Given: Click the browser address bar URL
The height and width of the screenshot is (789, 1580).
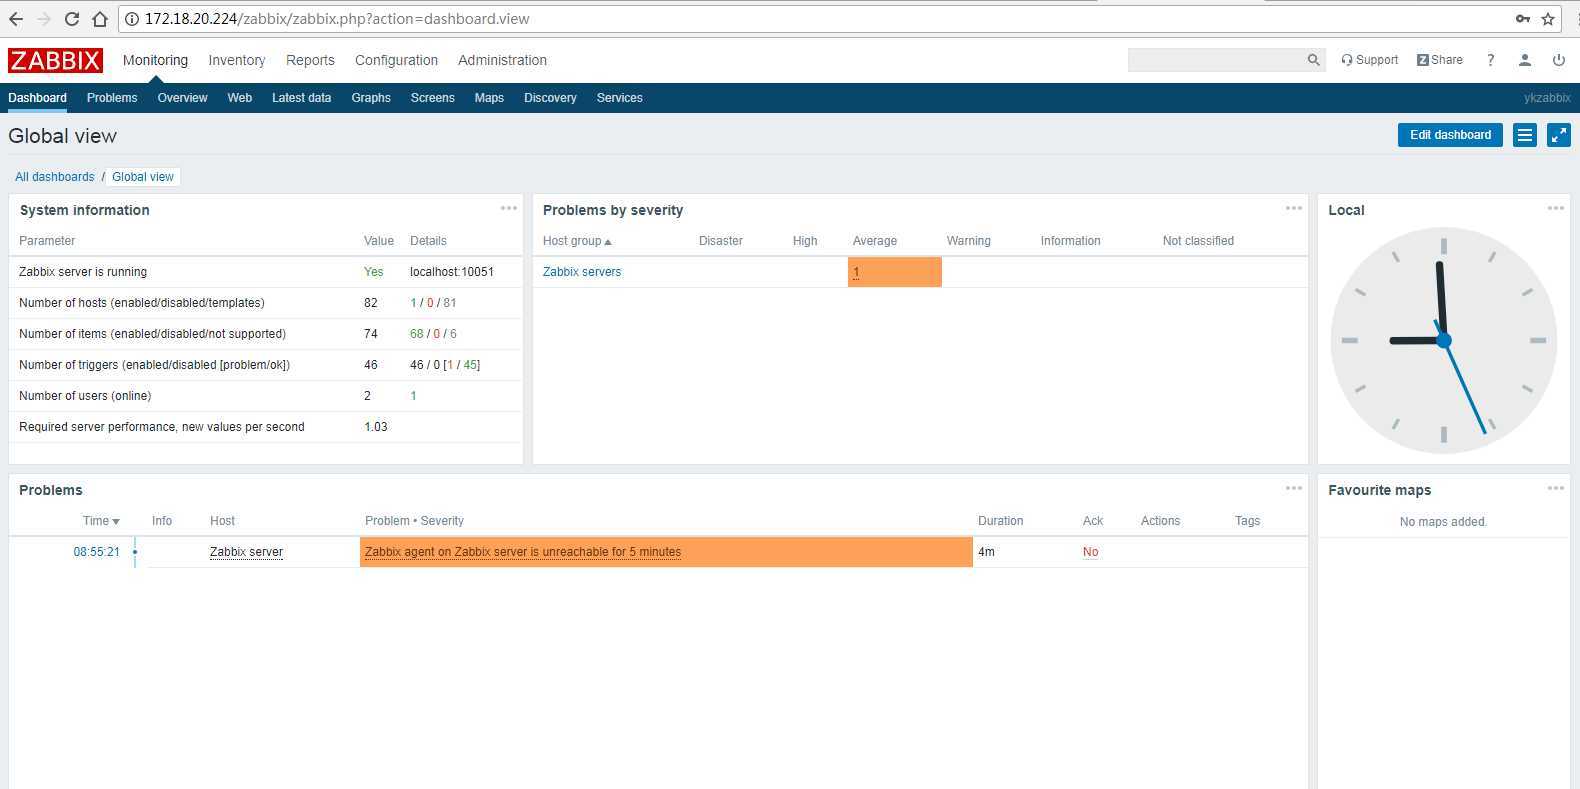Looking at the screenshot, I should [337, 19].
